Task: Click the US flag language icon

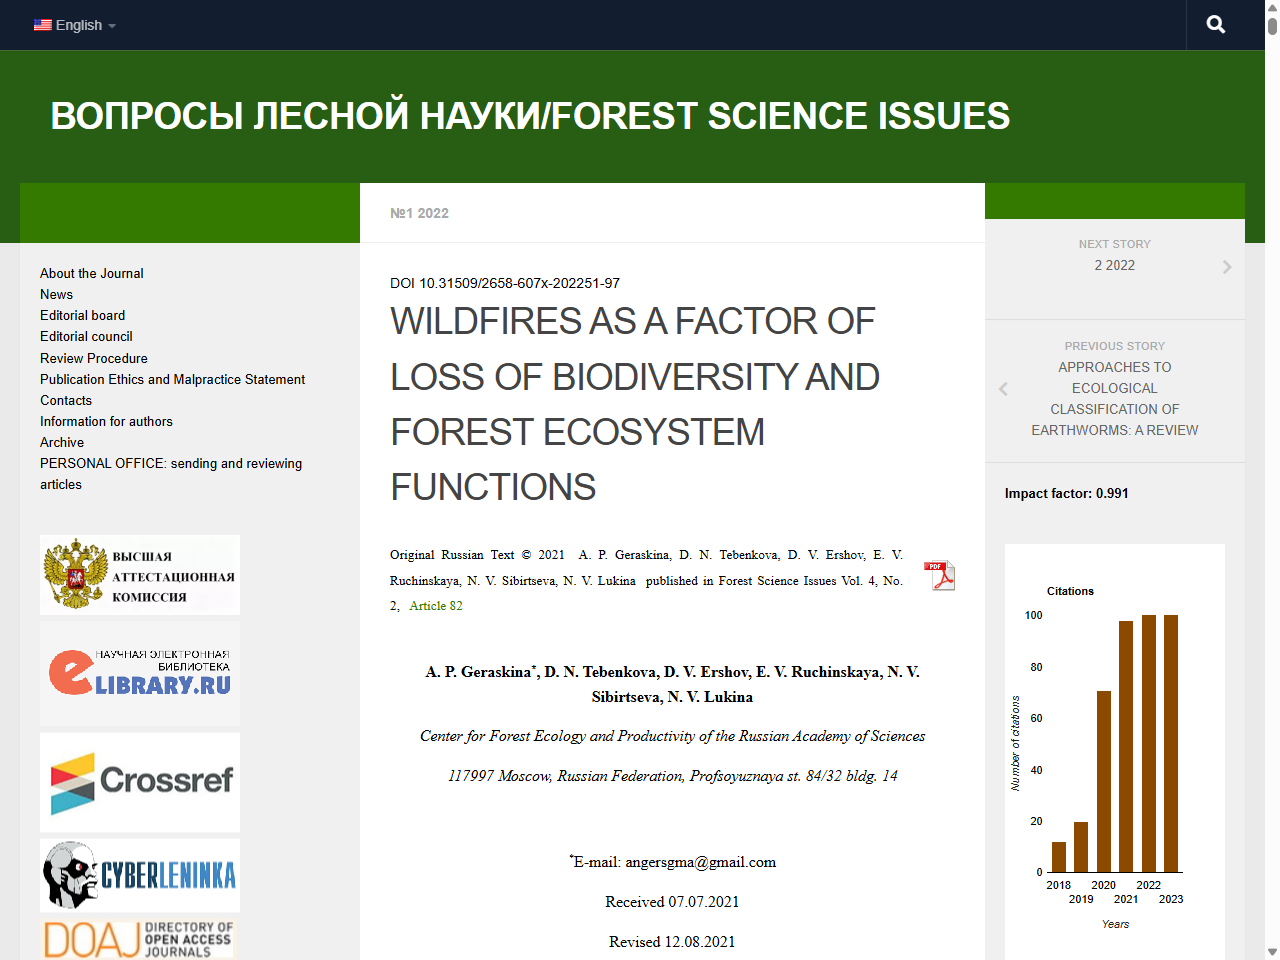Action: tap(42, 24)
